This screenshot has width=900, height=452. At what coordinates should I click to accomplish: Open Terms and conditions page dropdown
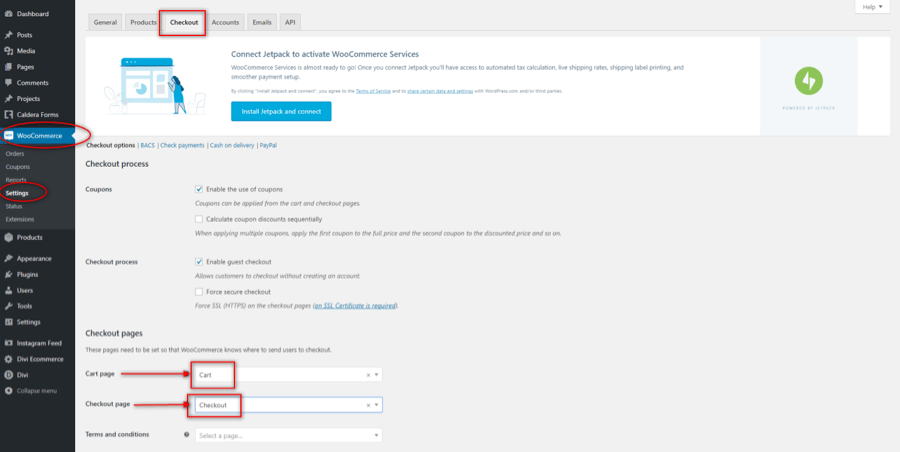click(x=289, y=435)
